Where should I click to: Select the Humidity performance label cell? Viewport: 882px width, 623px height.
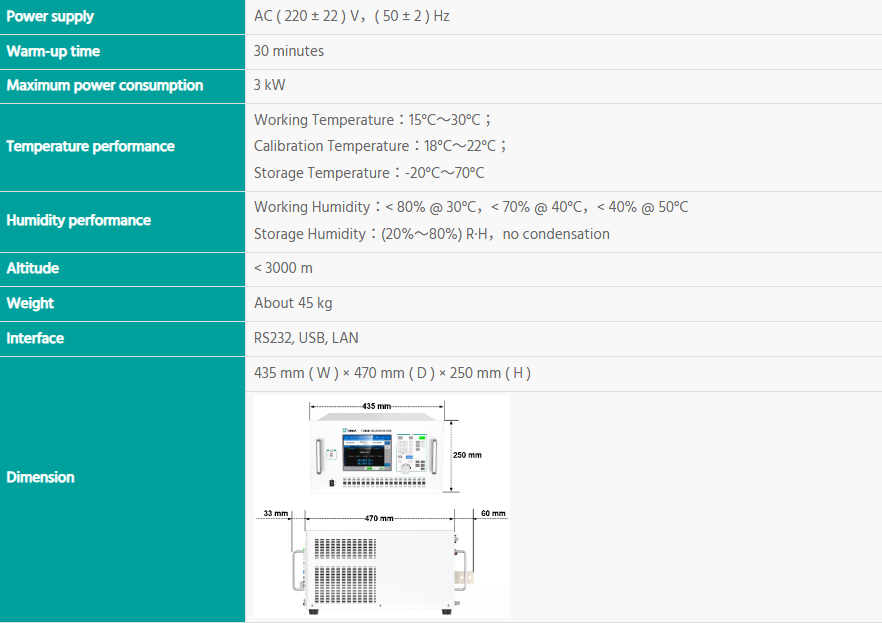click(78, 220)
